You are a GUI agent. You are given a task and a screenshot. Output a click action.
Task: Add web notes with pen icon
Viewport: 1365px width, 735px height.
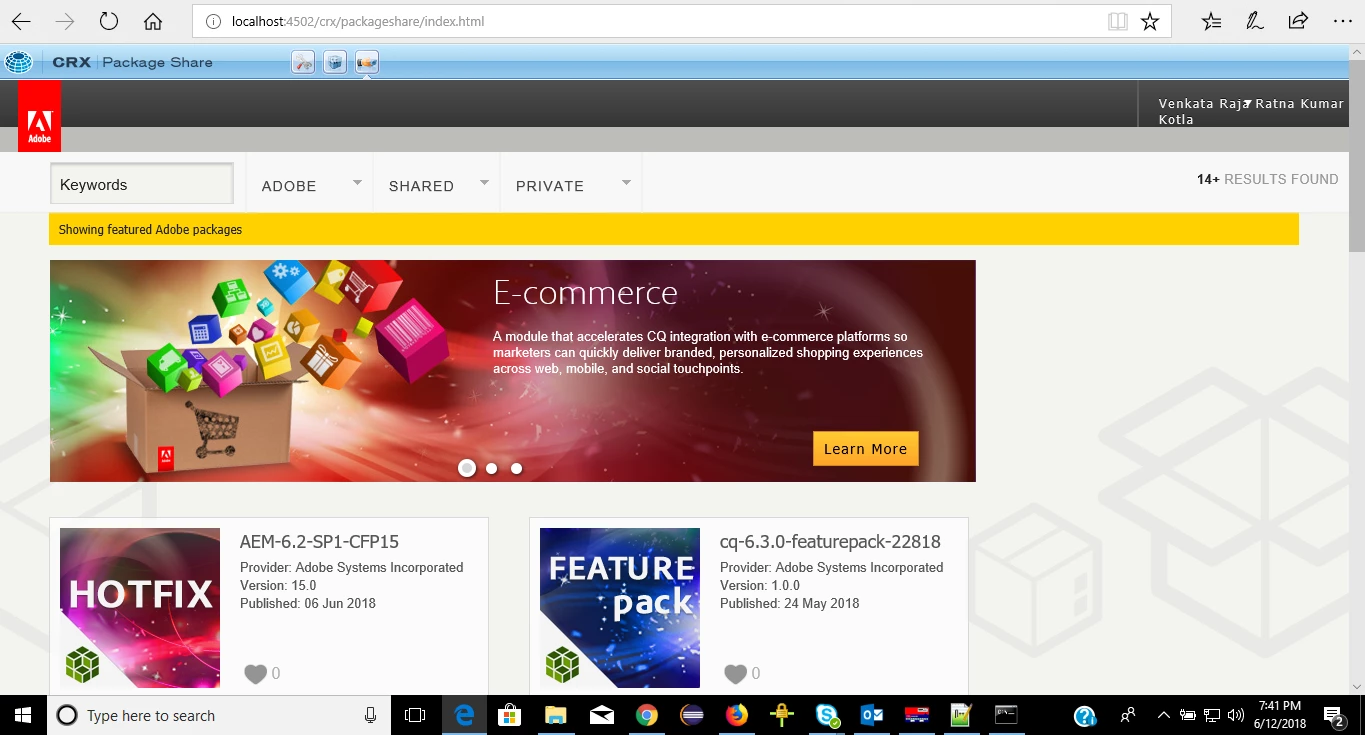tap(1254, 21)
